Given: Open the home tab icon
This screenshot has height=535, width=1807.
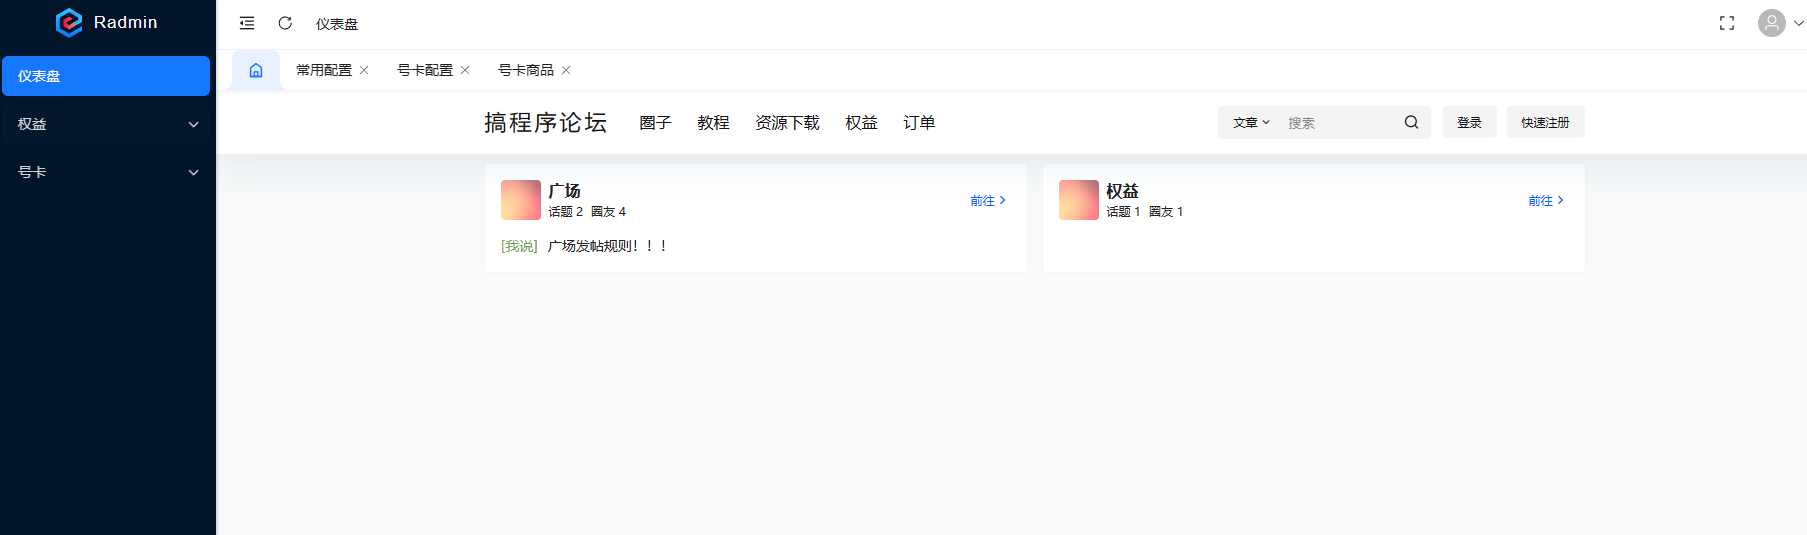Looking at the screenshot, I should click(256, 70).
